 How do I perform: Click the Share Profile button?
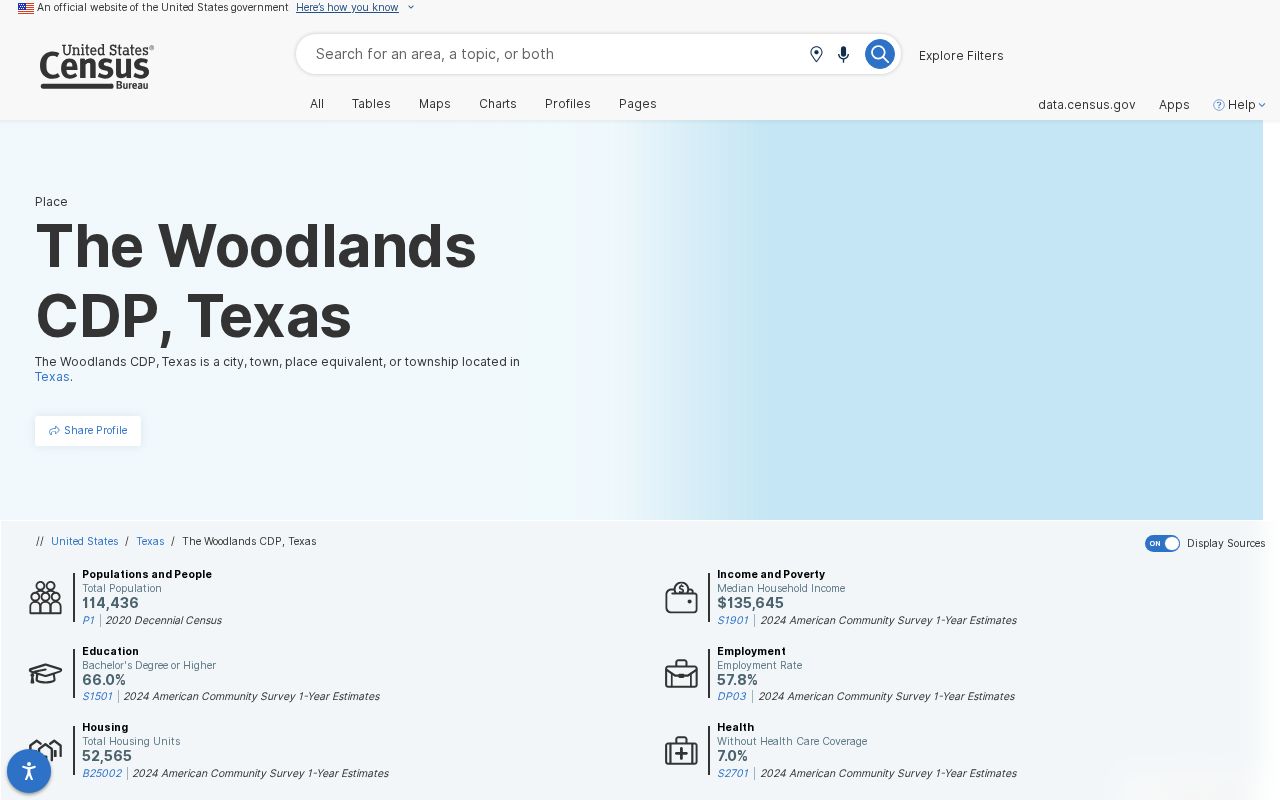(88, 431)
